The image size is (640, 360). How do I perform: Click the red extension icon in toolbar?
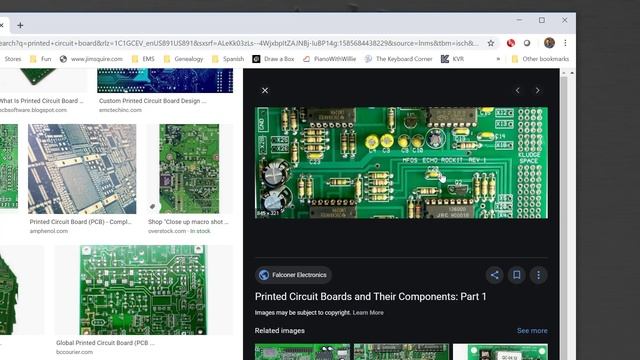coord(511,43)
